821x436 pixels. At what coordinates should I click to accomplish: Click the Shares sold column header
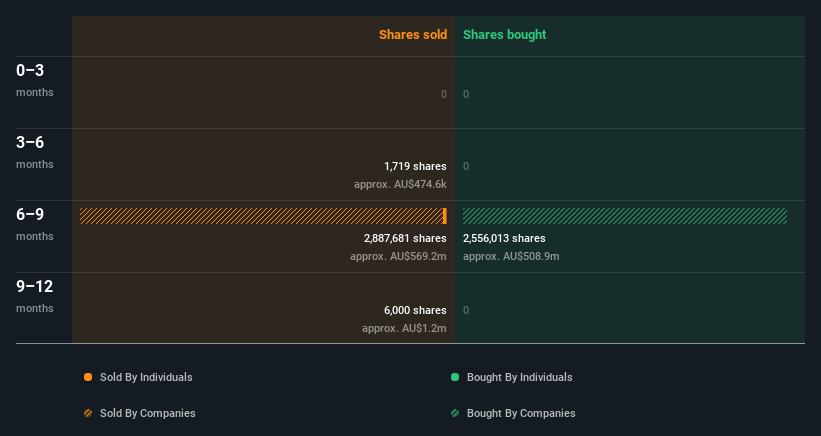click(413, 35)
